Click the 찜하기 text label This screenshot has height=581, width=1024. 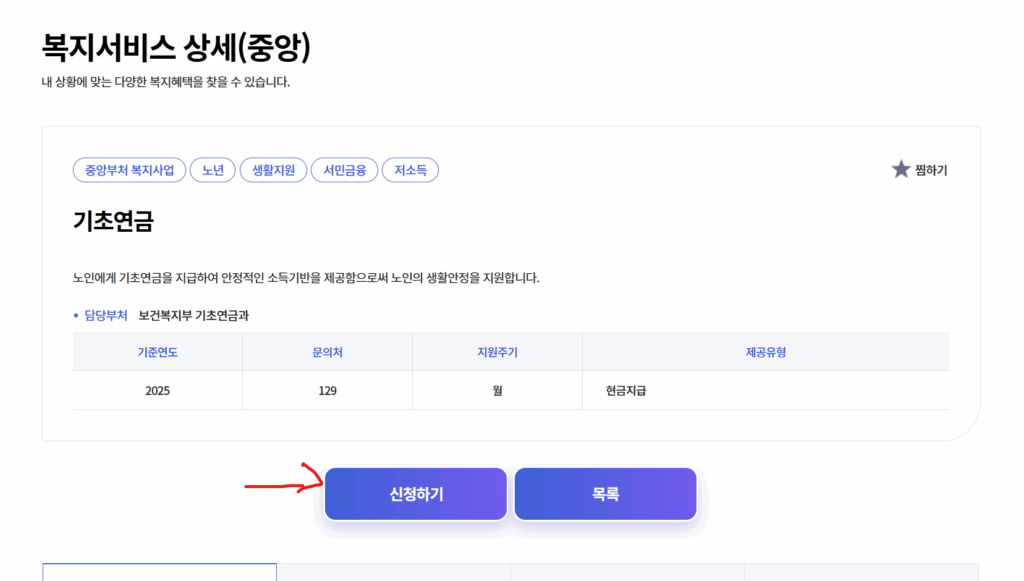pos(931,171)
